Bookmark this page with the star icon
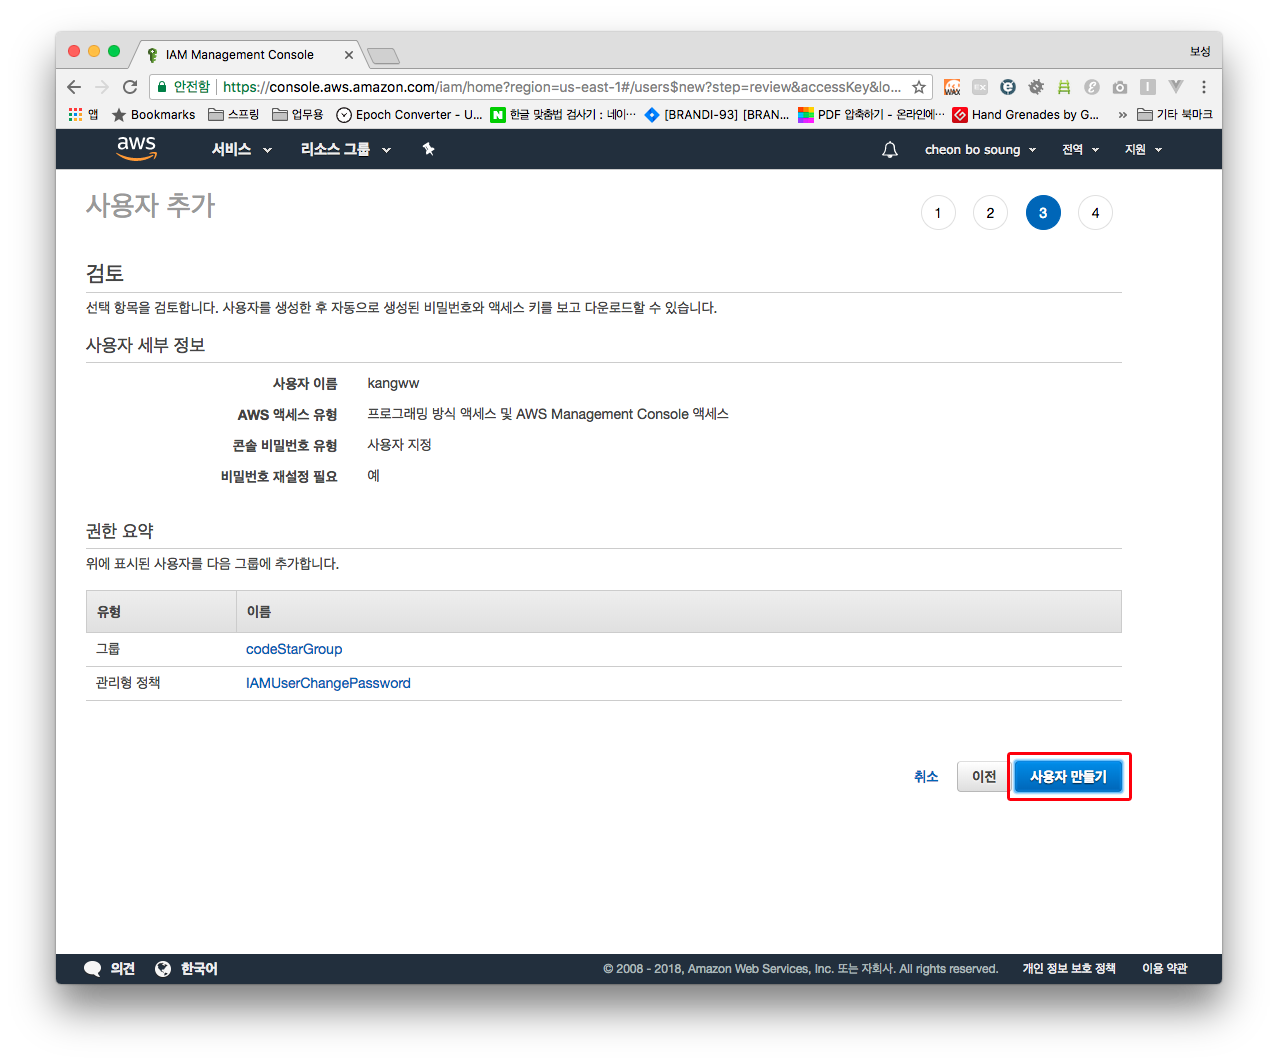 pyautogui.click(x=918, y=87)
